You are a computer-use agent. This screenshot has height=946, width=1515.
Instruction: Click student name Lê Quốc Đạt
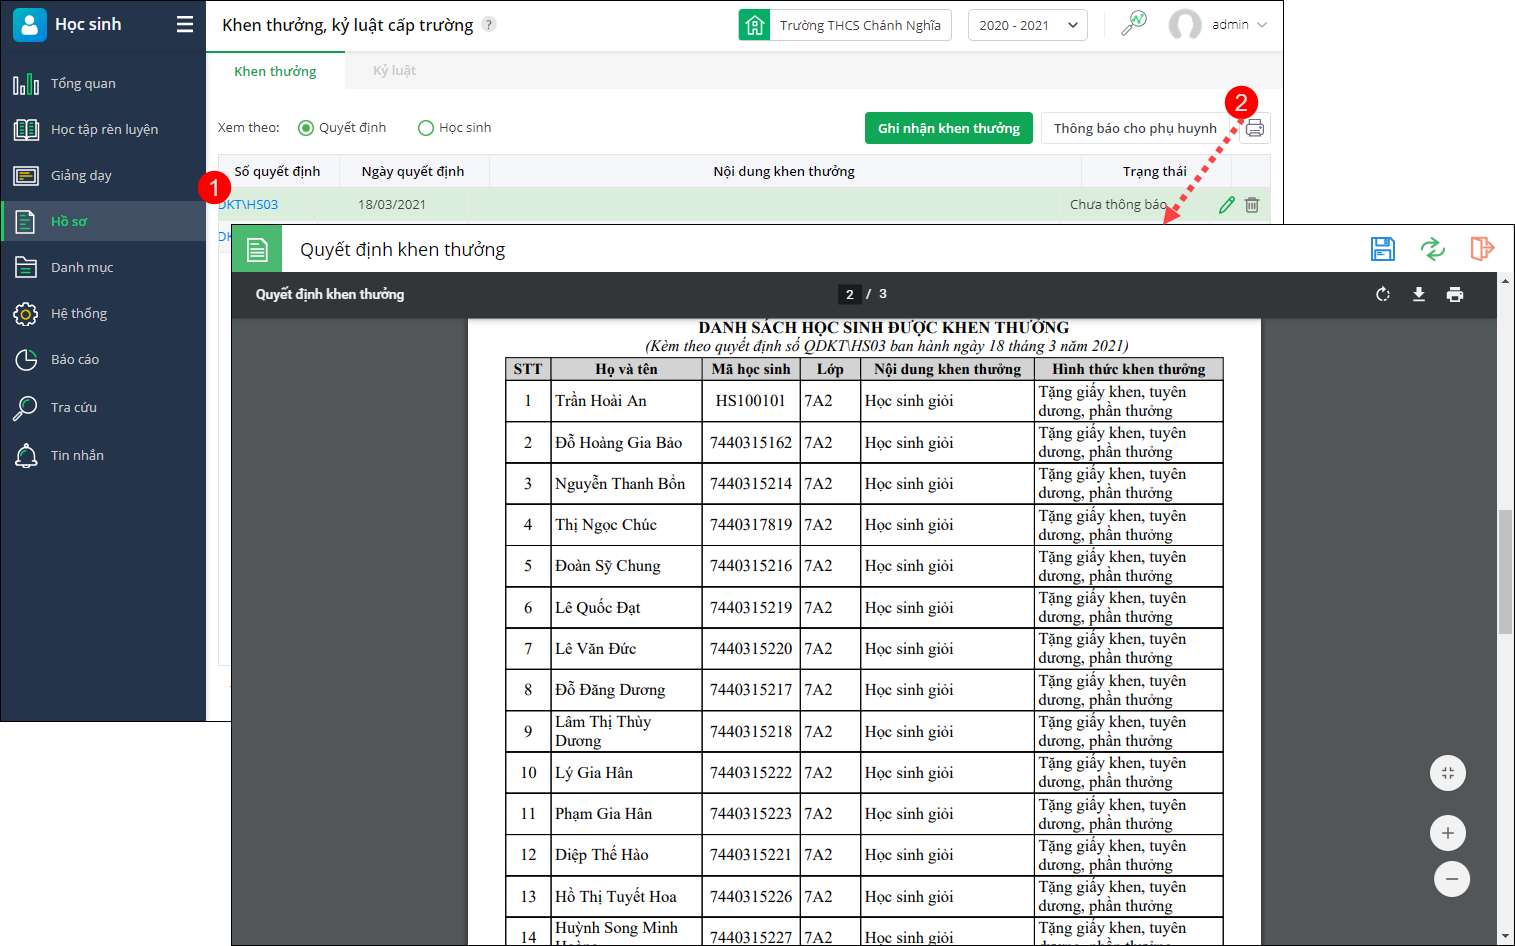tap(598, 608)
